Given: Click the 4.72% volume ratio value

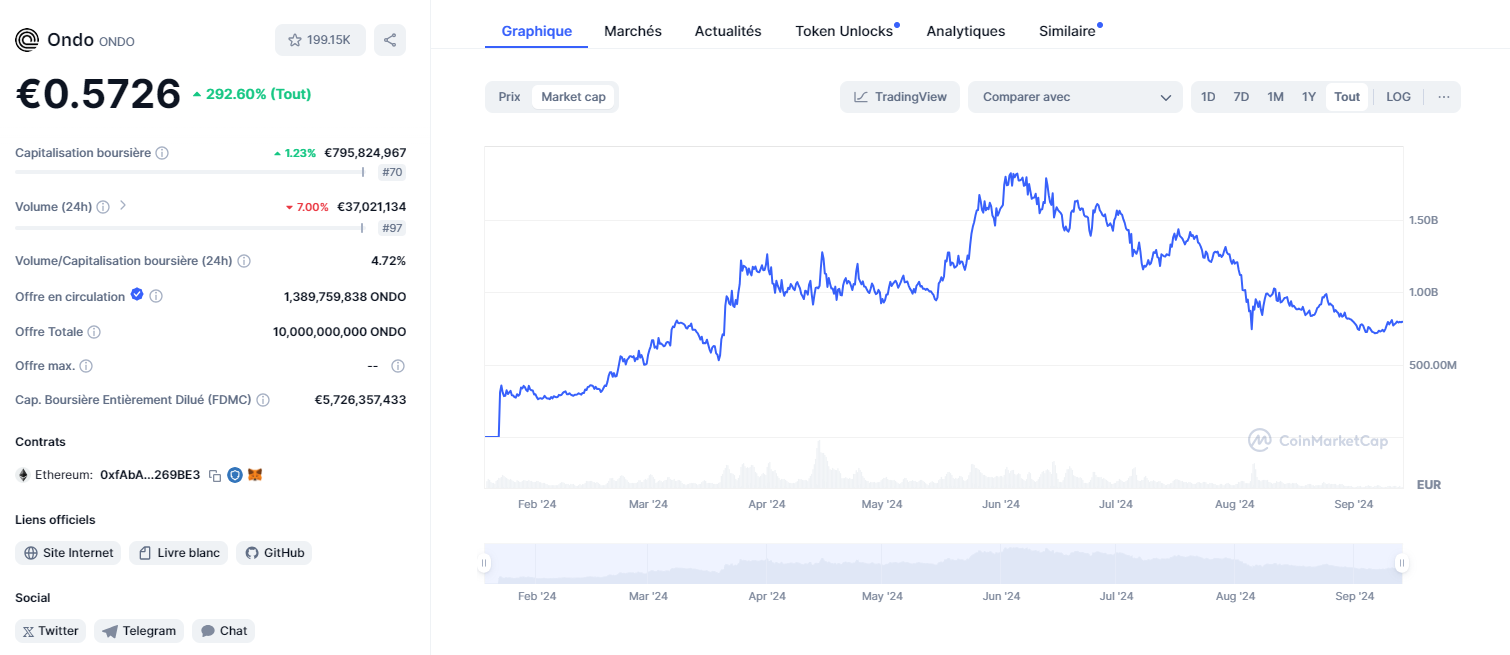Looking at the screenshot, I should (388, 261).
